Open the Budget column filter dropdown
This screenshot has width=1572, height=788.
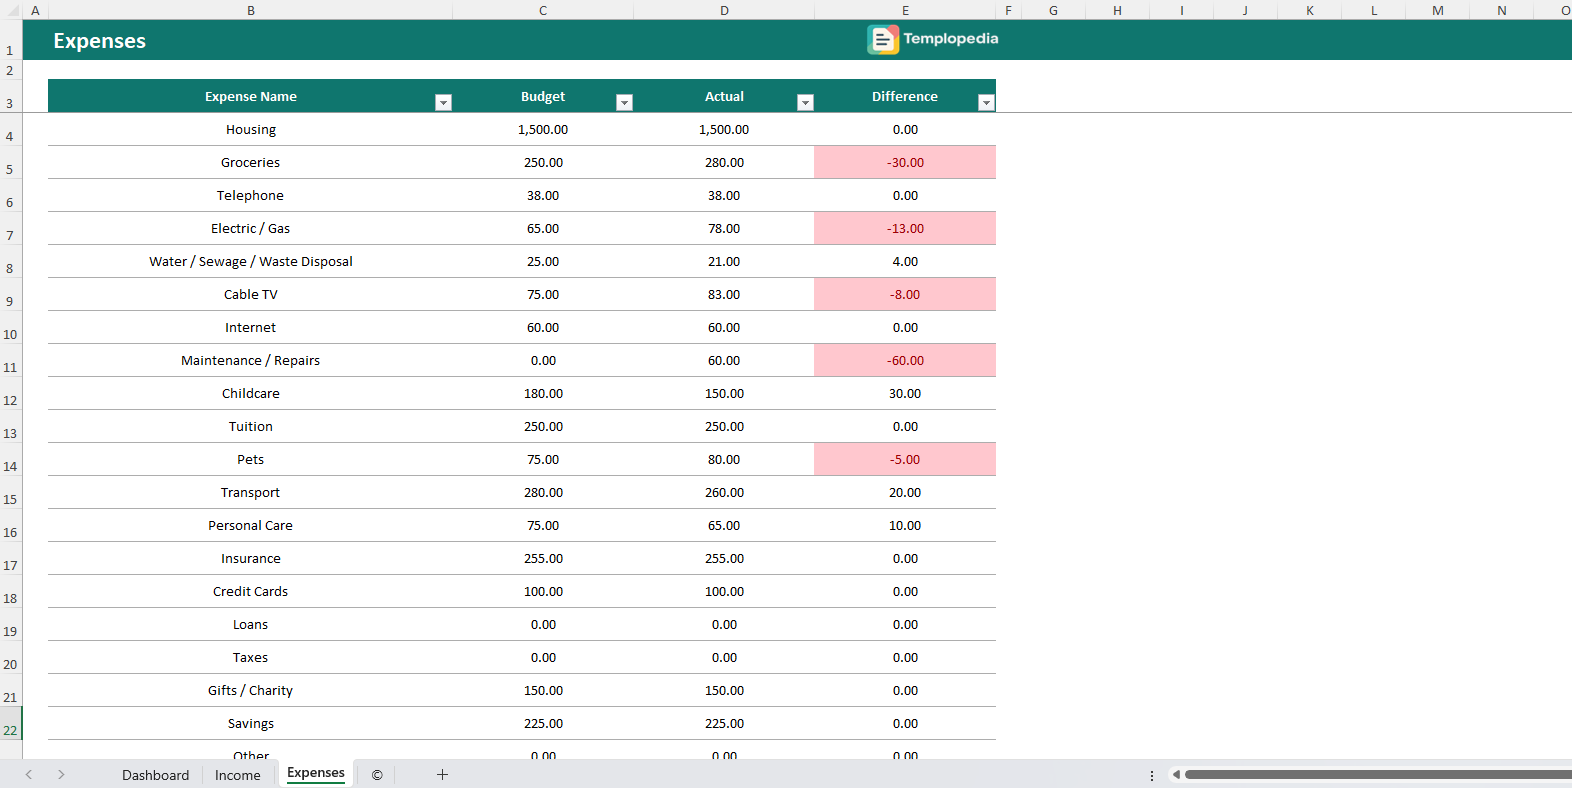[624, 102]
